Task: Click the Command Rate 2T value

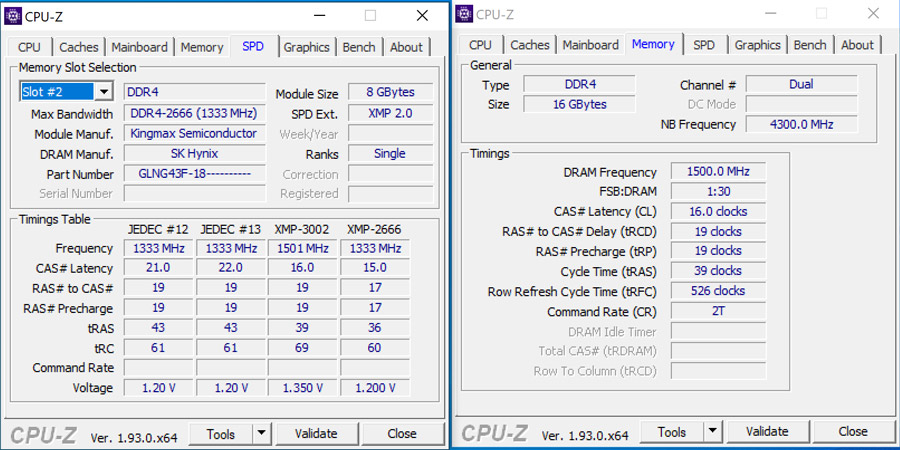Action: click(x=718, y=311)
